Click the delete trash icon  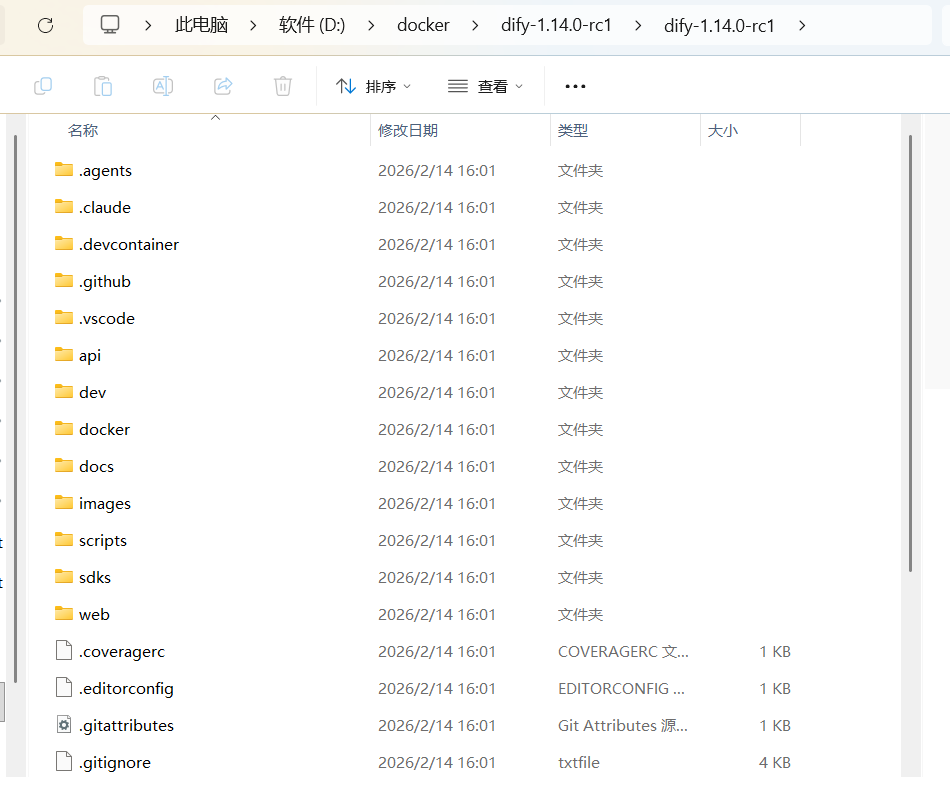283,86
